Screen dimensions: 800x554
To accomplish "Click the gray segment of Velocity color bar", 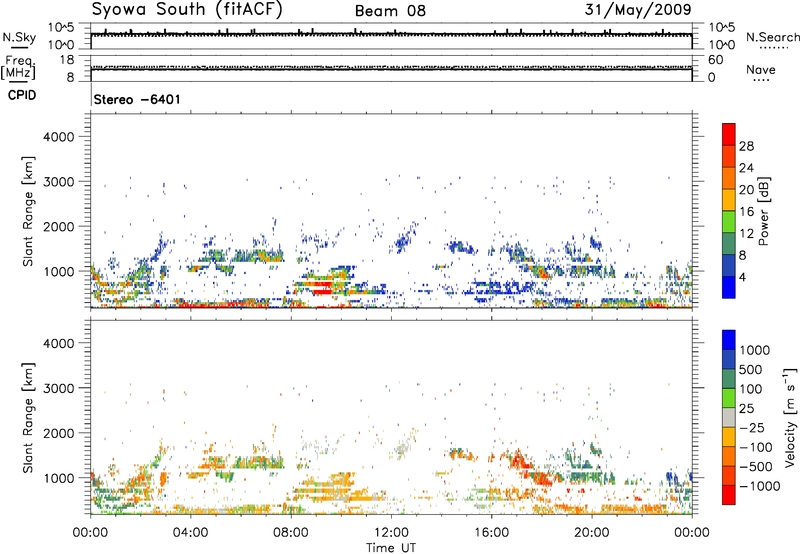I will point(729,418).
